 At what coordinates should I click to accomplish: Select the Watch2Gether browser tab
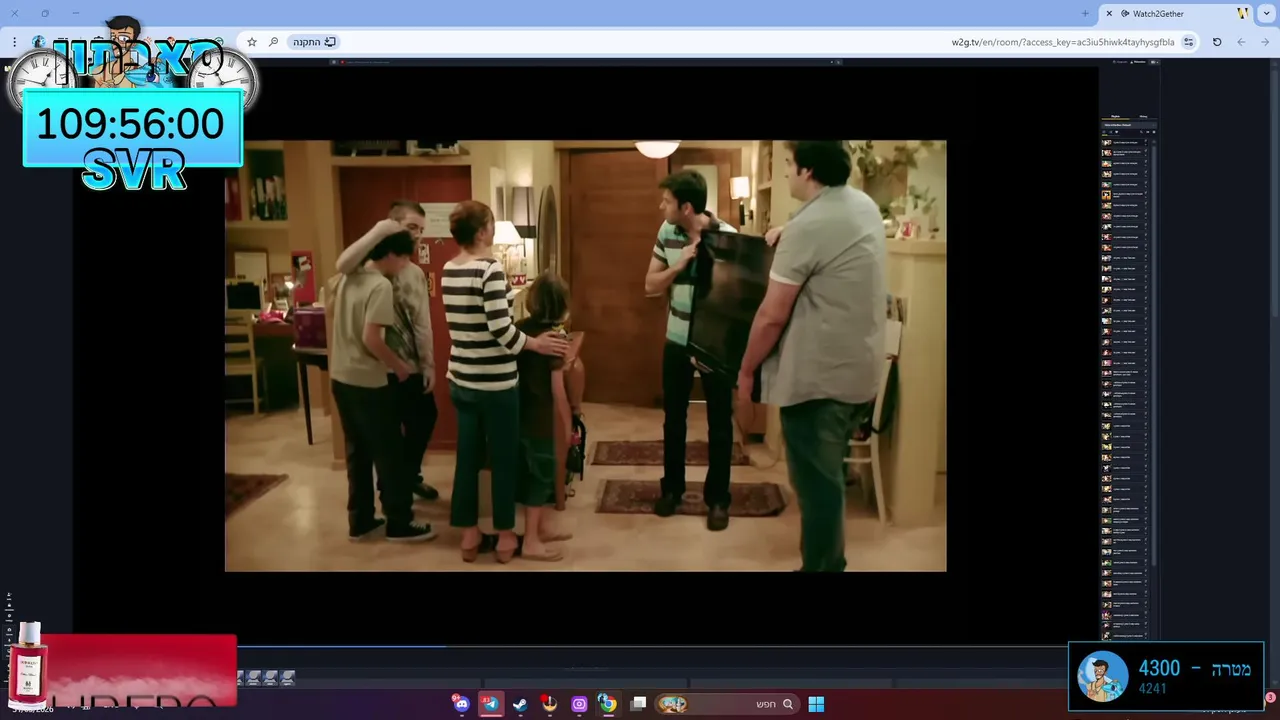point(1177,13)
